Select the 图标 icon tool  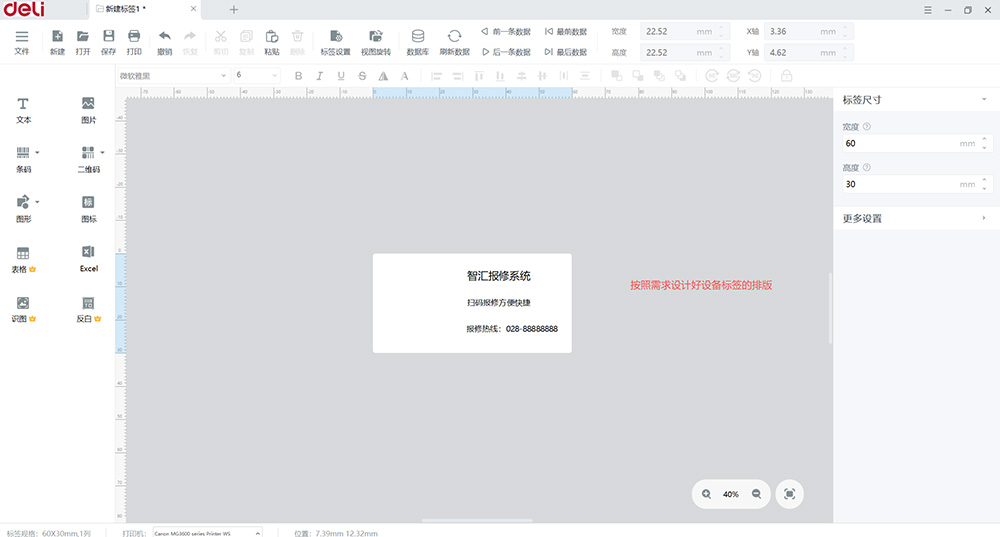coord(88,209)
